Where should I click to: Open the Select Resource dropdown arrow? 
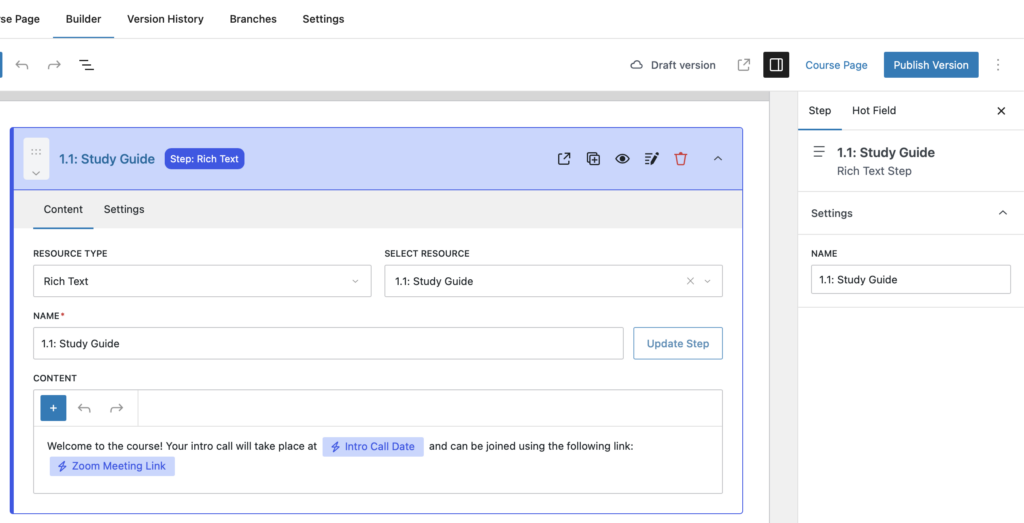point(707,281)
